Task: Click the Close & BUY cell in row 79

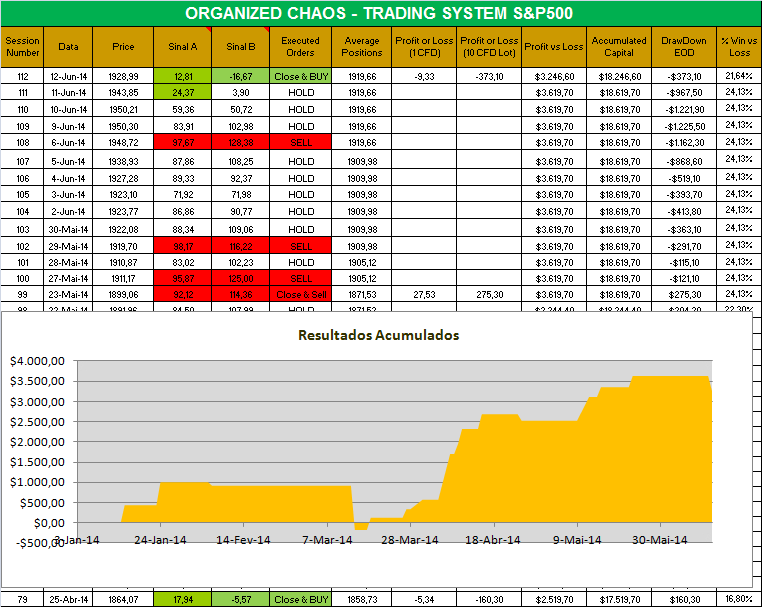Action: click(301, 599)
